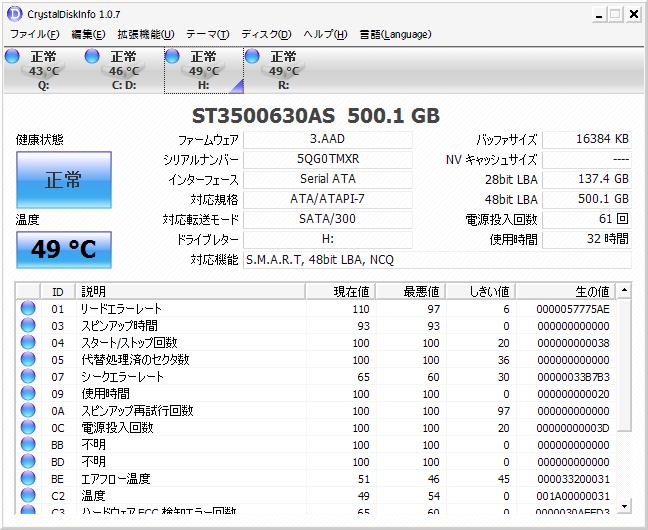
Task: Click raw value 0000057775AE
Action: click(x=573, y=309)
